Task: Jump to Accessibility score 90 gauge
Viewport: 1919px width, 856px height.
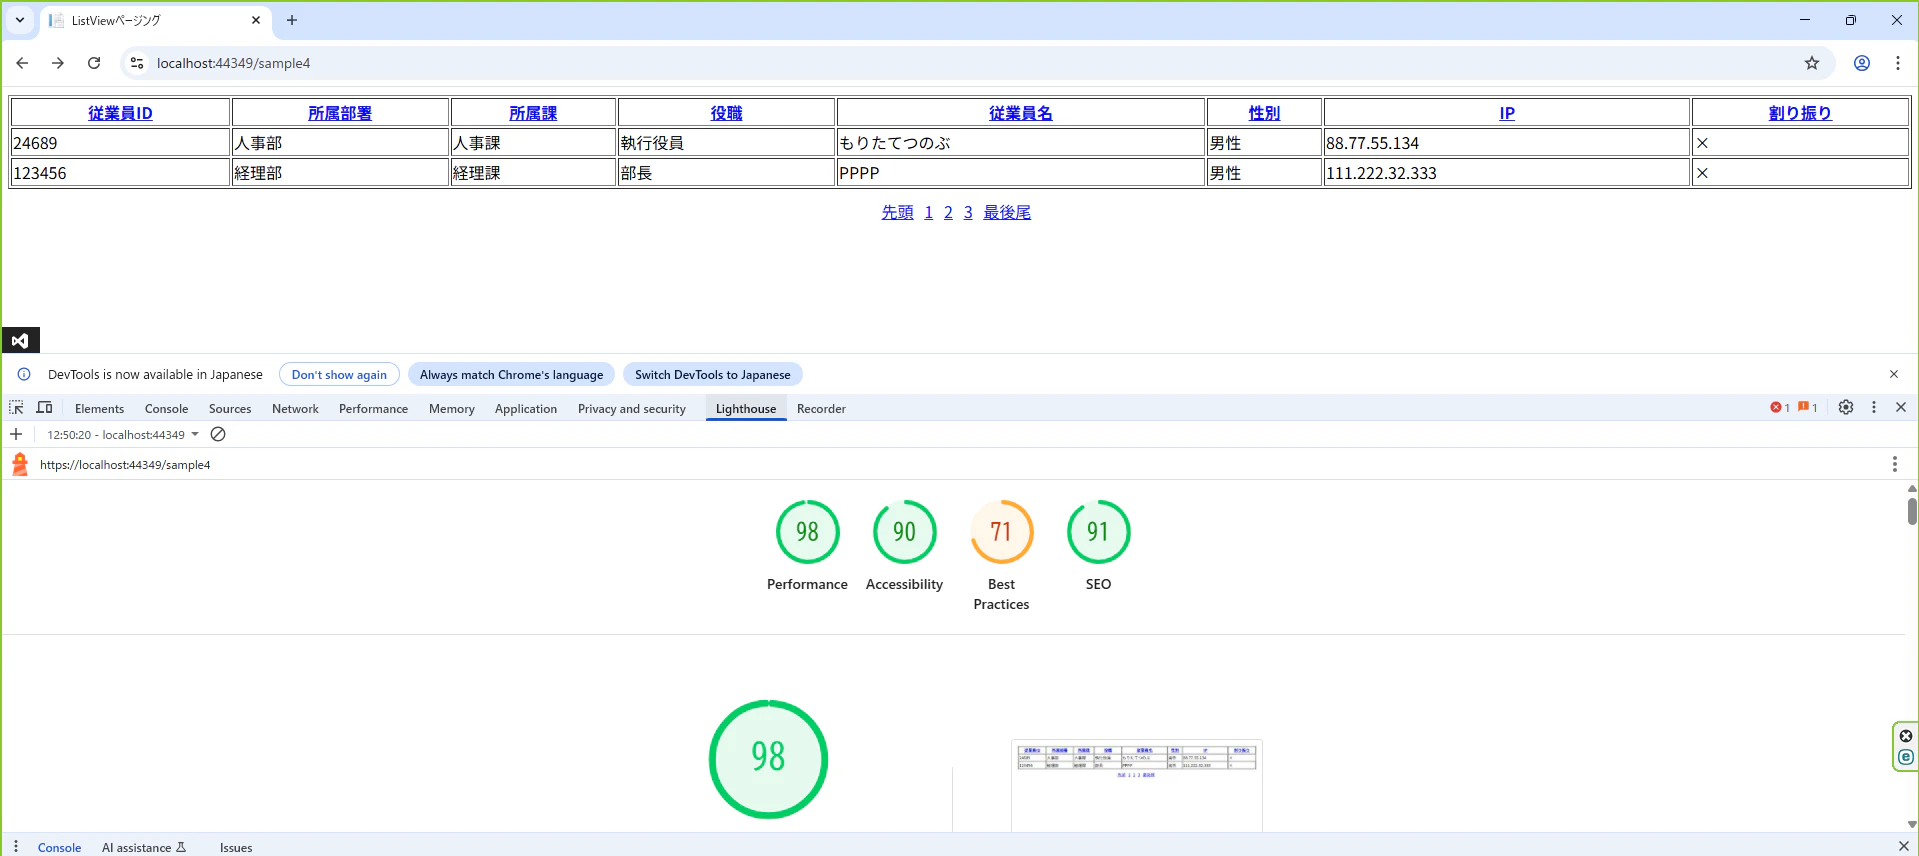Action: coord(904,545)
